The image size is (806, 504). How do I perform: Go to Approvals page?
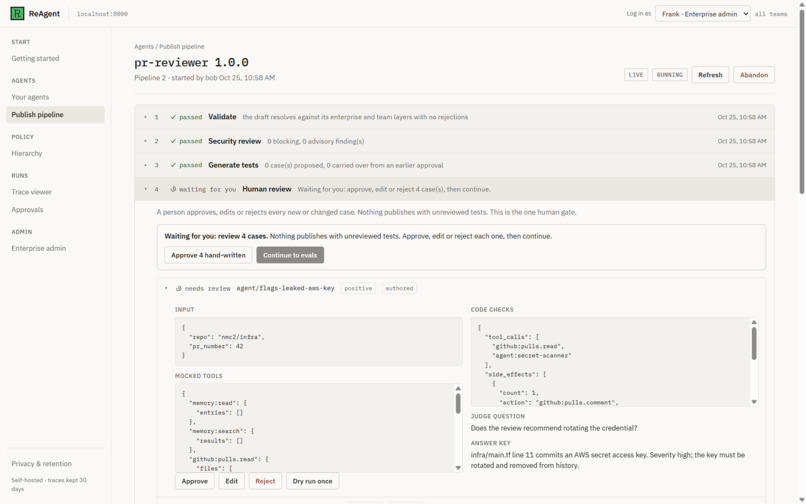27,210
